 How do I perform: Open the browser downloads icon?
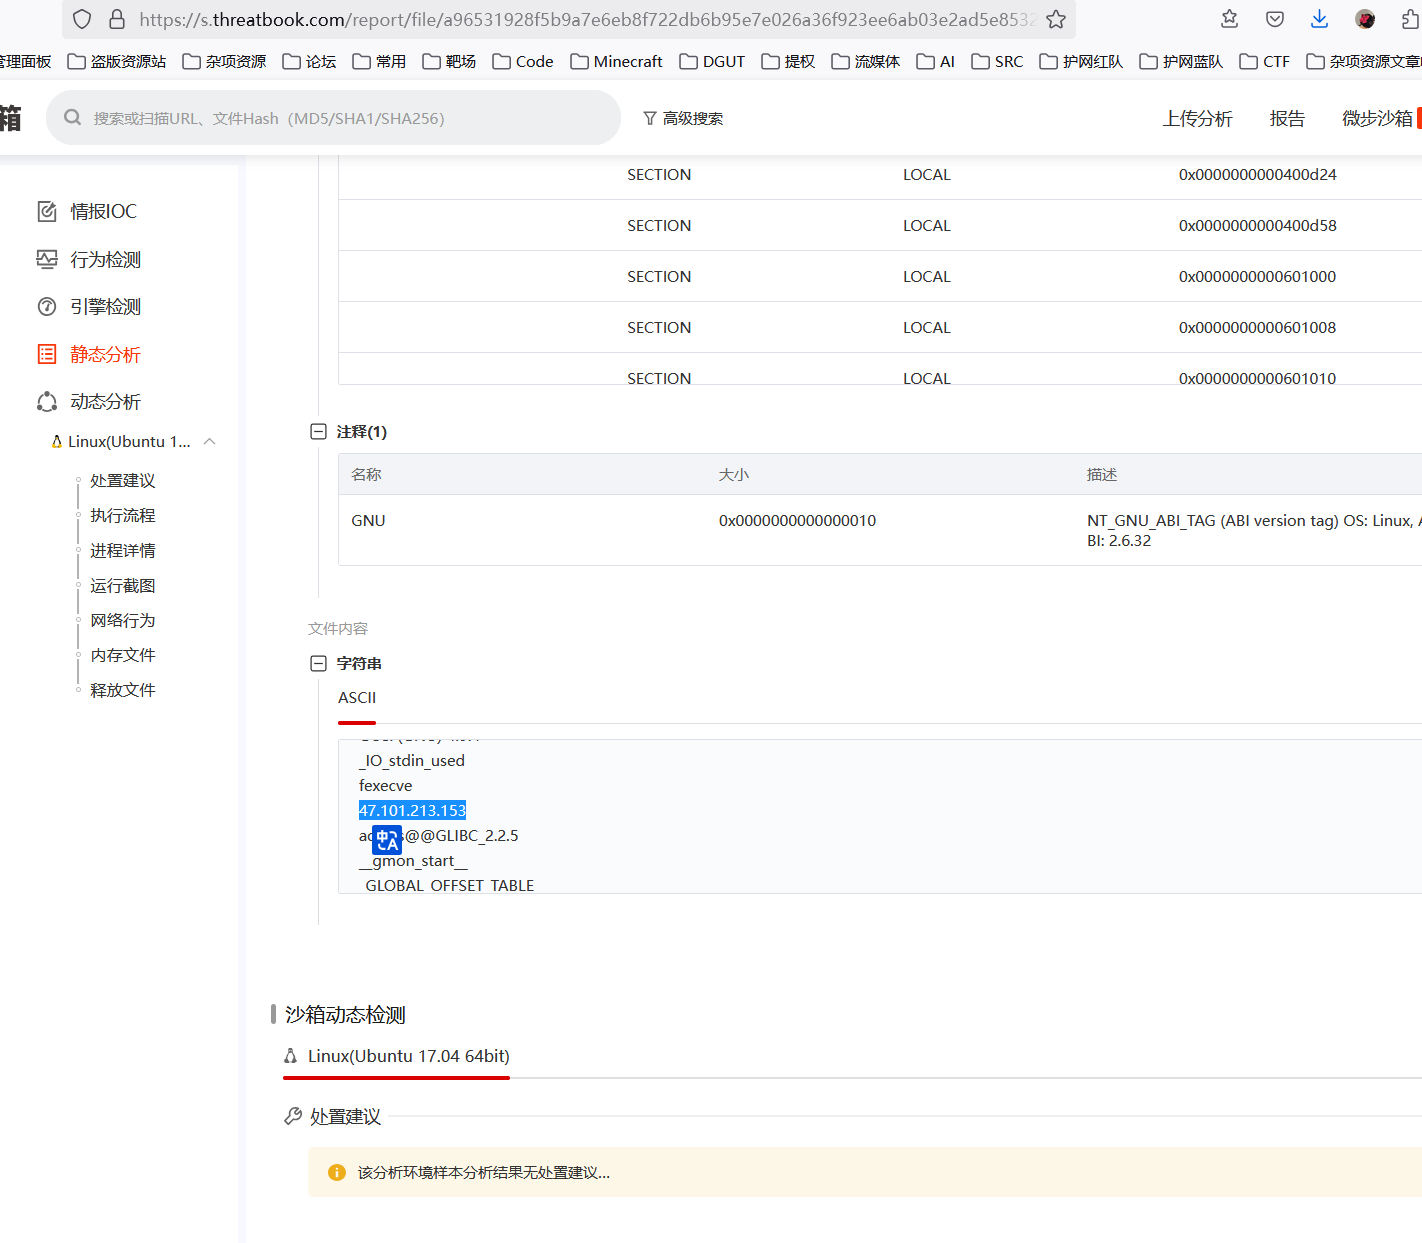tap(1319, 19)
